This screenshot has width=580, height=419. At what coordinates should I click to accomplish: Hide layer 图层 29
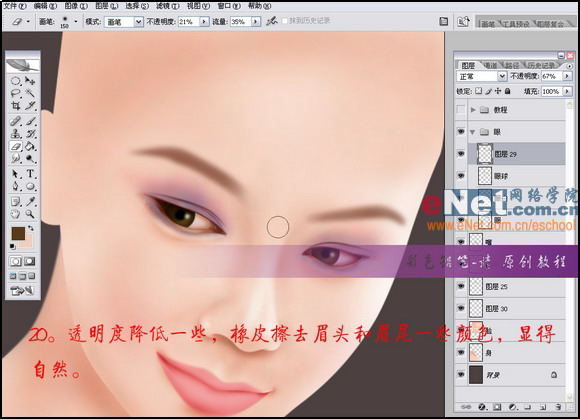461,154
